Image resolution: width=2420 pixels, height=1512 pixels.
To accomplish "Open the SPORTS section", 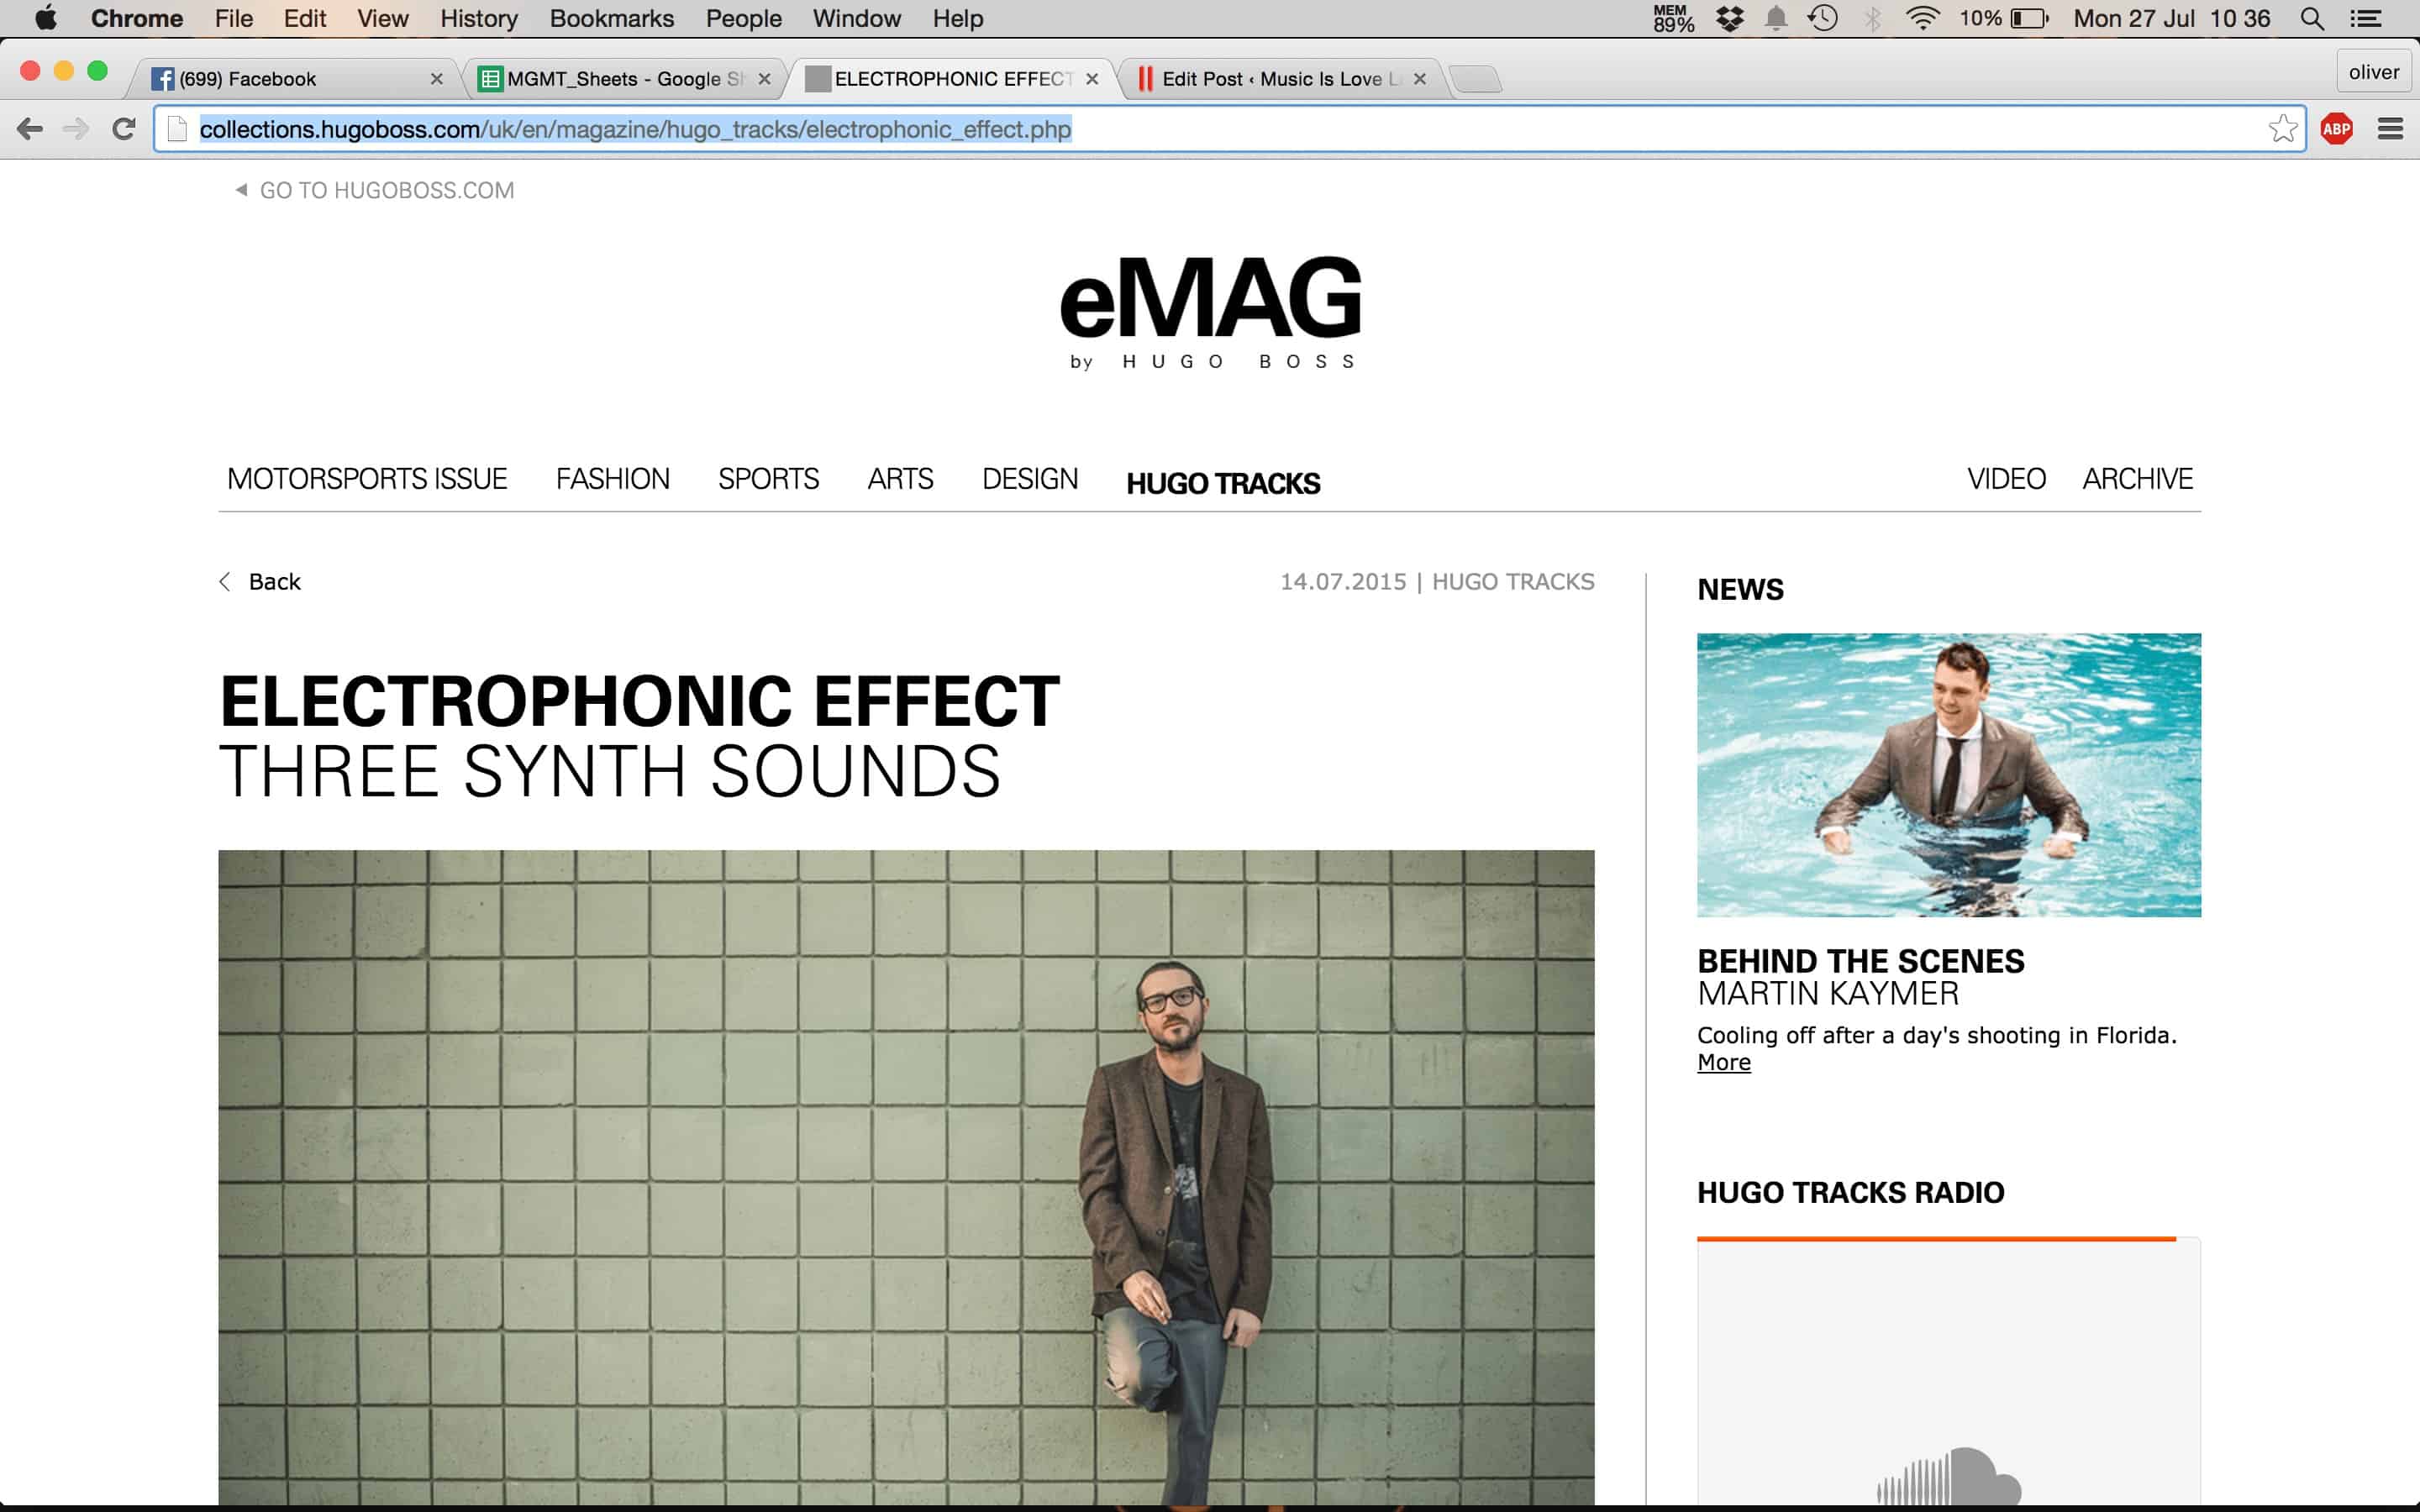I will click(768, 479).
